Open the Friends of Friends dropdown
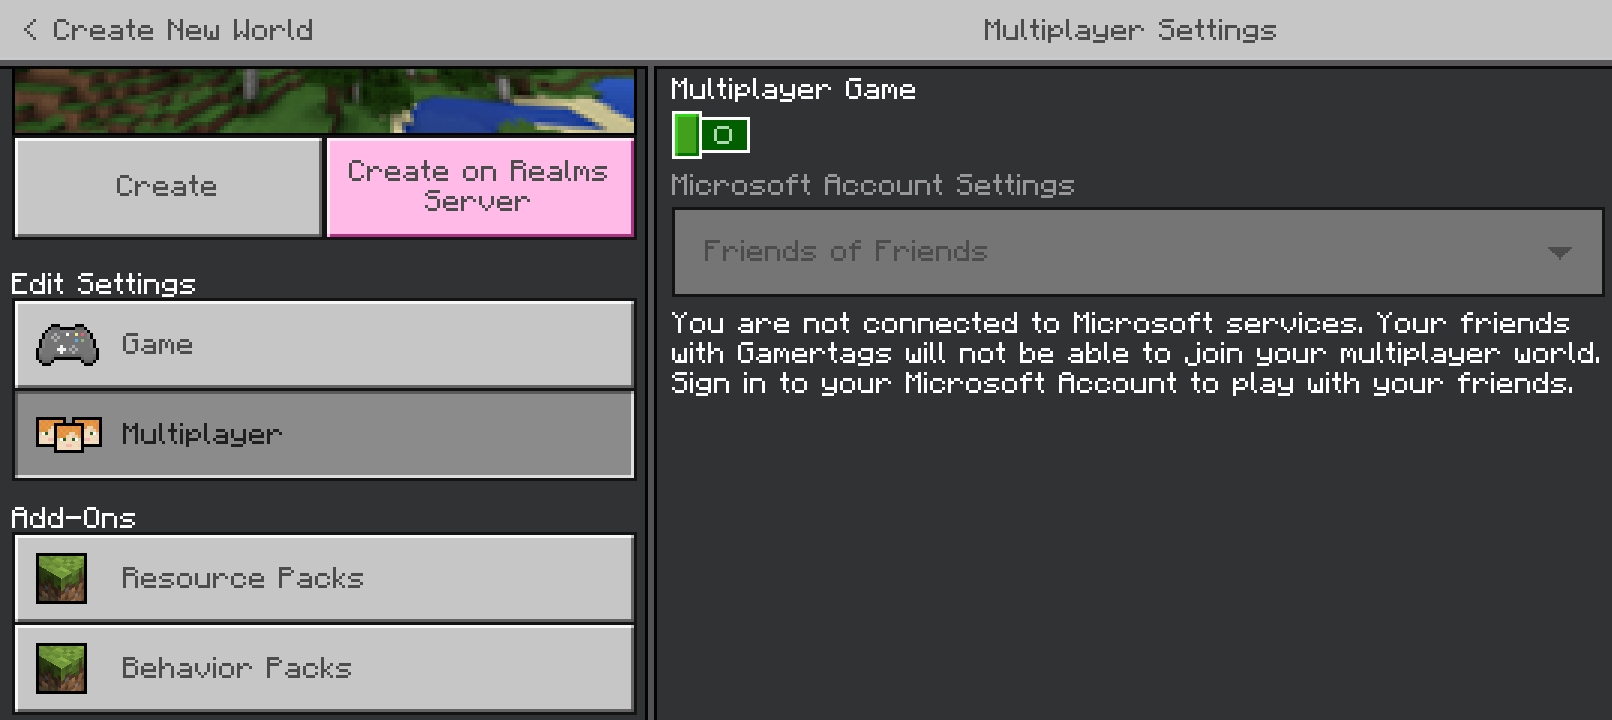 point(1138,252)
